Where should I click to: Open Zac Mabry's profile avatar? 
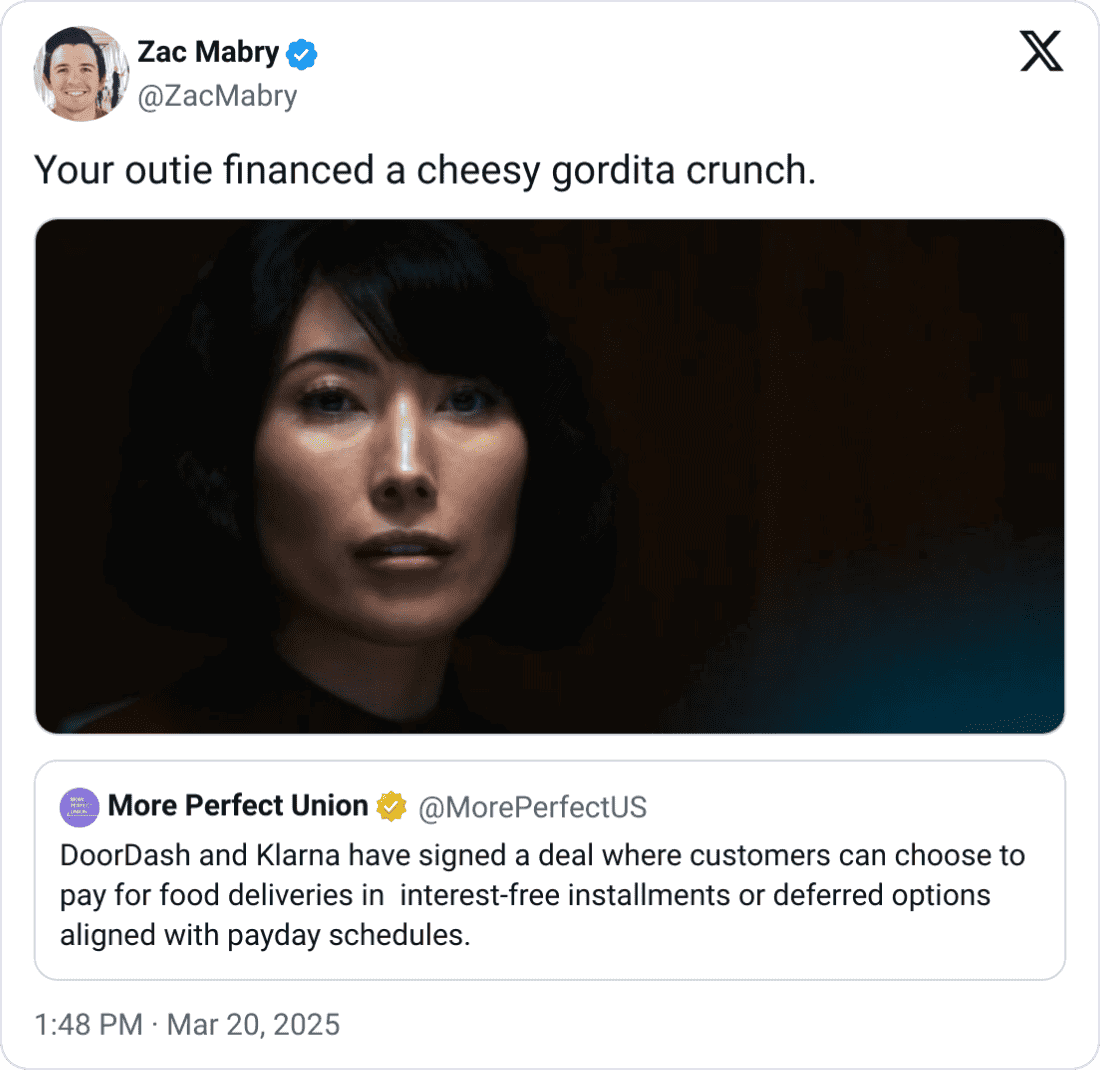point(82,73)
